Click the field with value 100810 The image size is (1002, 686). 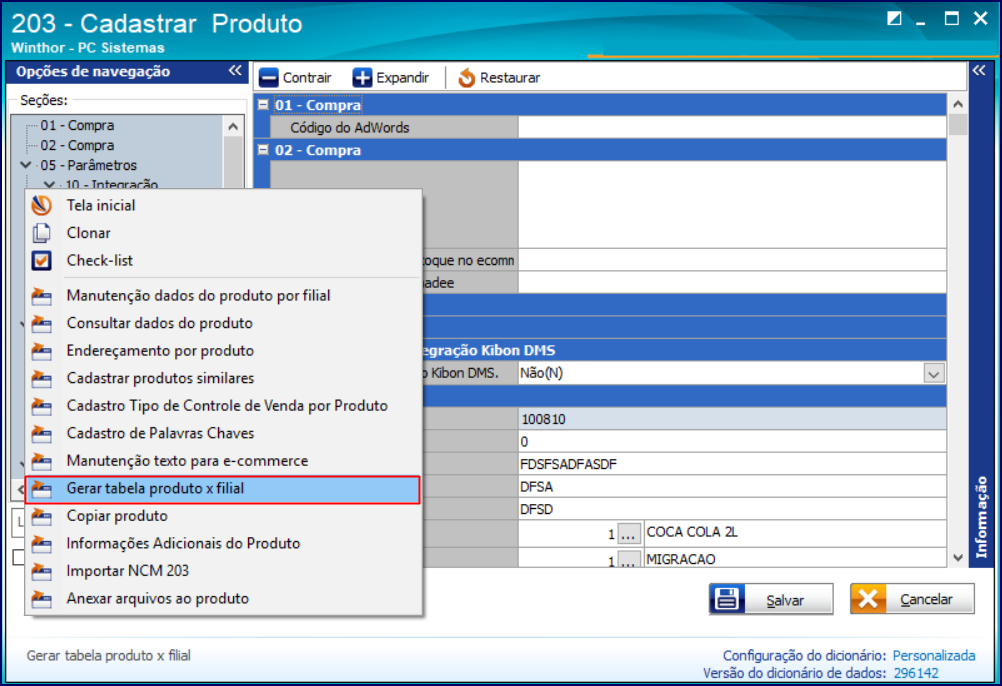(732, 419)
